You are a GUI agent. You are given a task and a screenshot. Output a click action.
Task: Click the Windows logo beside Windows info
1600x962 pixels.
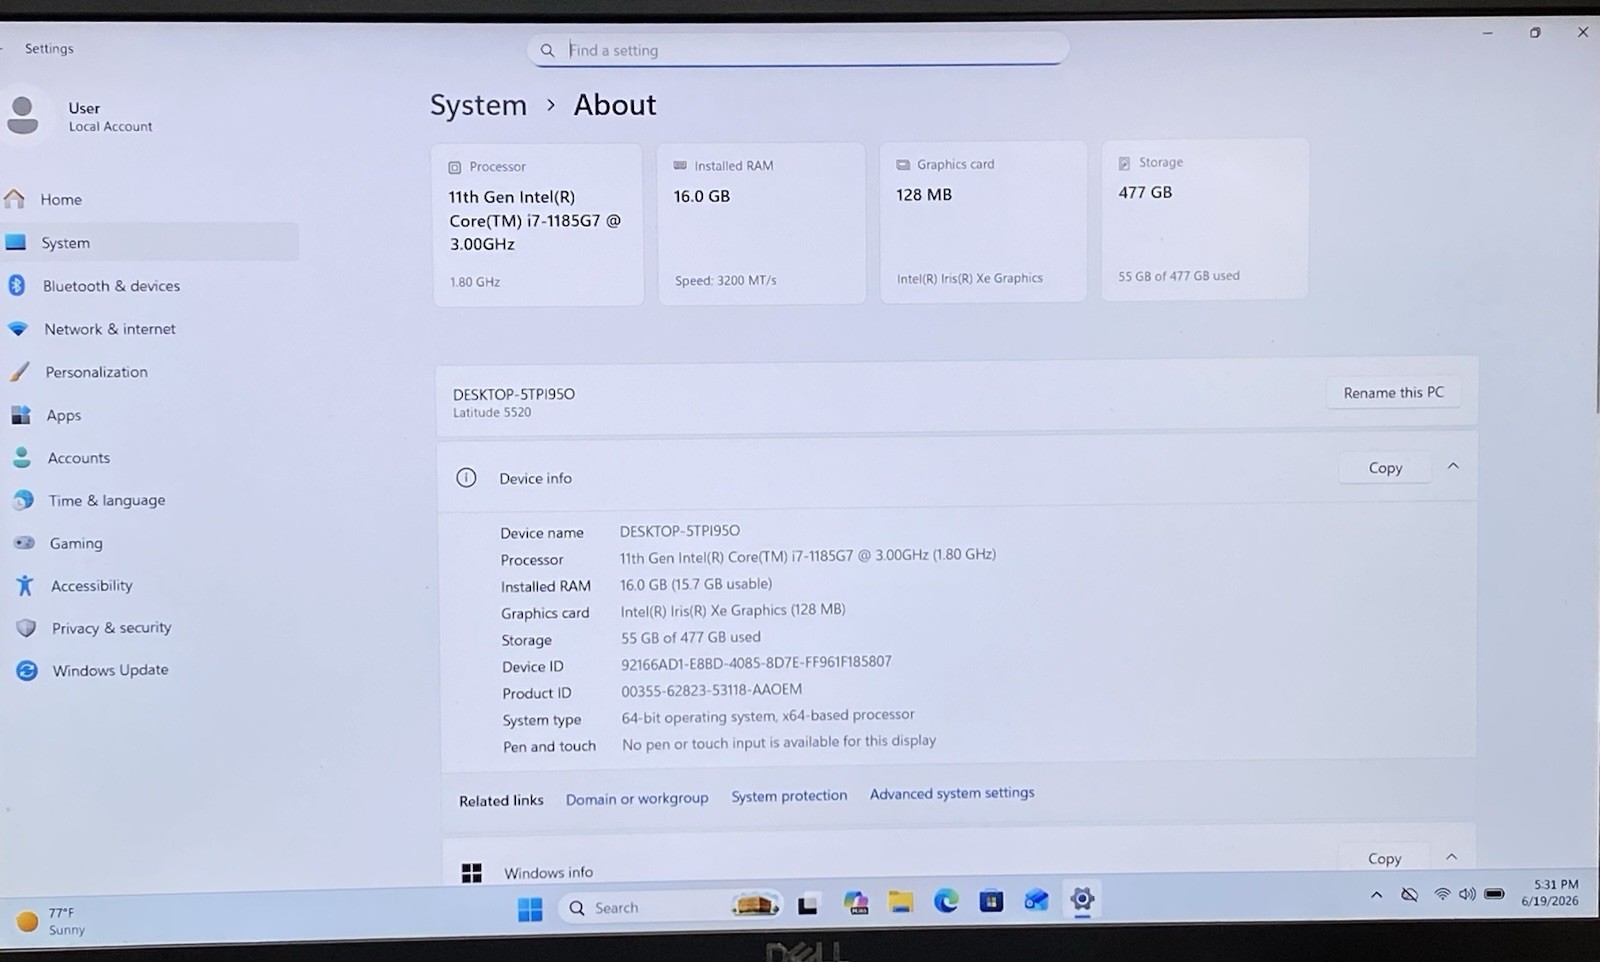point(472,873)
